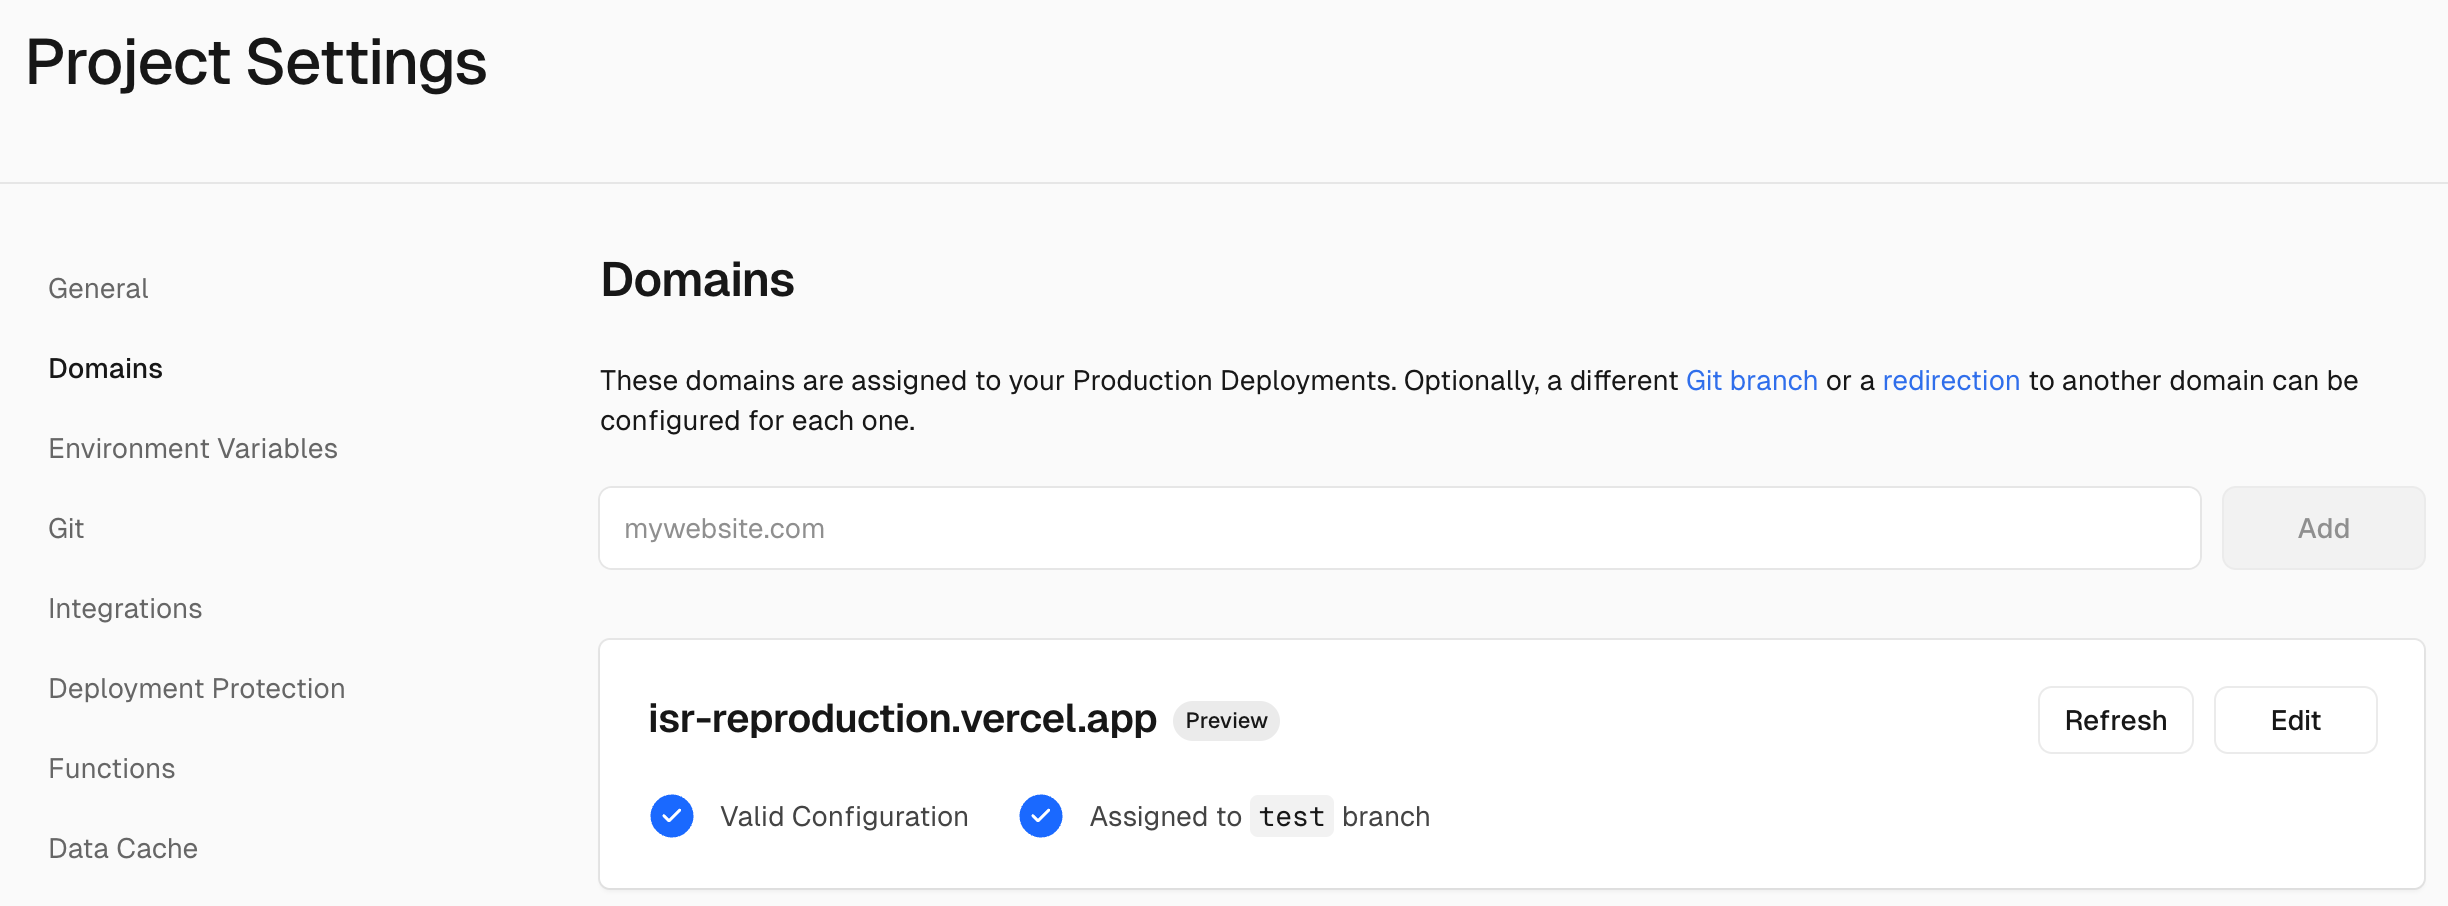Screen dimensions: 2448x906
Task: Open Data Cache settings
Action: click(x=123, y=848)
